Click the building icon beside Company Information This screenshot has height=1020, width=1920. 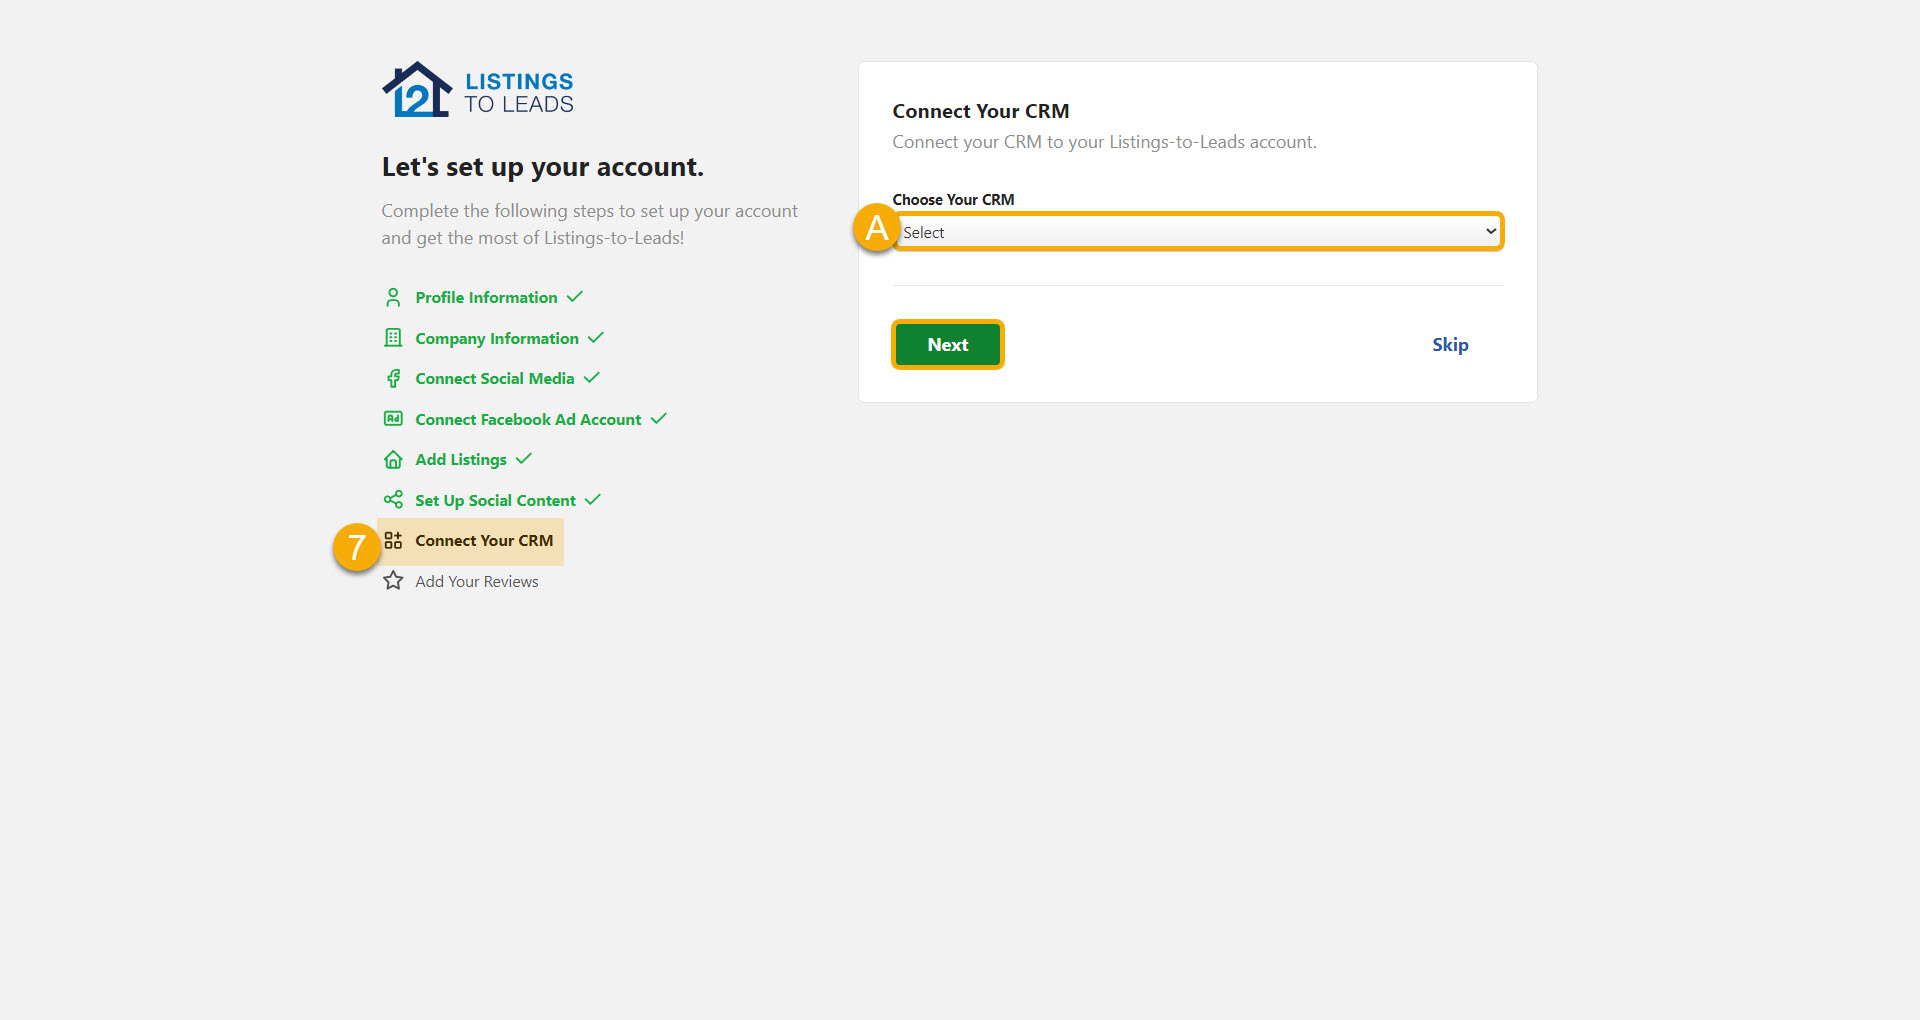393,338
